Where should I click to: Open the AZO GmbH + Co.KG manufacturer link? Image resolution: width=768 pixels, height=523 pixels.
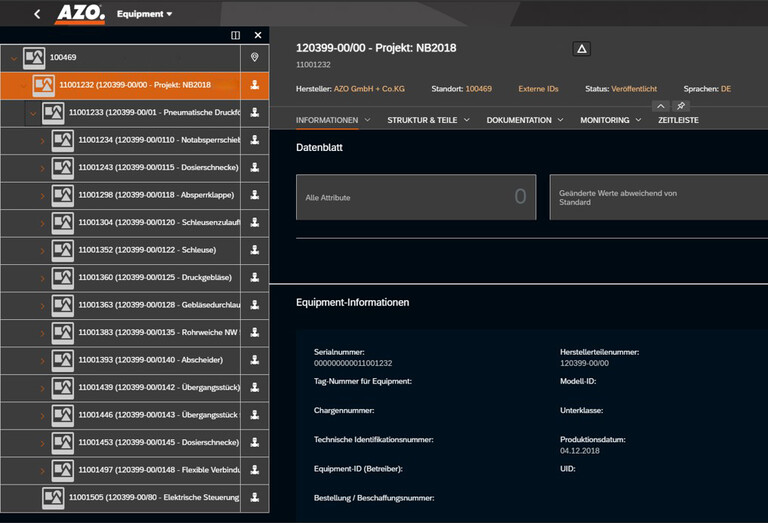tap(369, 89)
